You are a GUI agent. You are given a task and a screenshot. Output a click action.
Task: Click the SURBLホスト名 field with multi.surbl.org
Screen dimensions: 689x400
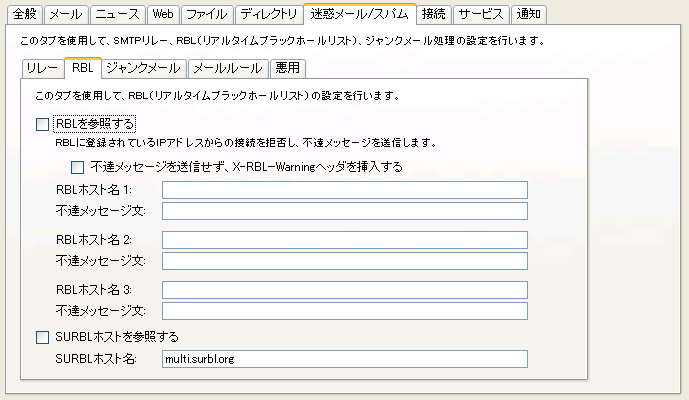(x=344, y=359)
